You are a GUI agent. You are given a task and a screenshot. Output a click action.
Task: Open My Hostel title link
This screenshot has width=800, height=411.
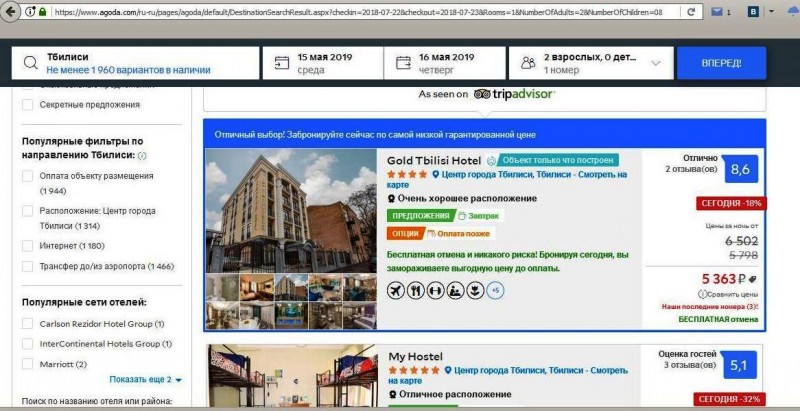(415, 356)
